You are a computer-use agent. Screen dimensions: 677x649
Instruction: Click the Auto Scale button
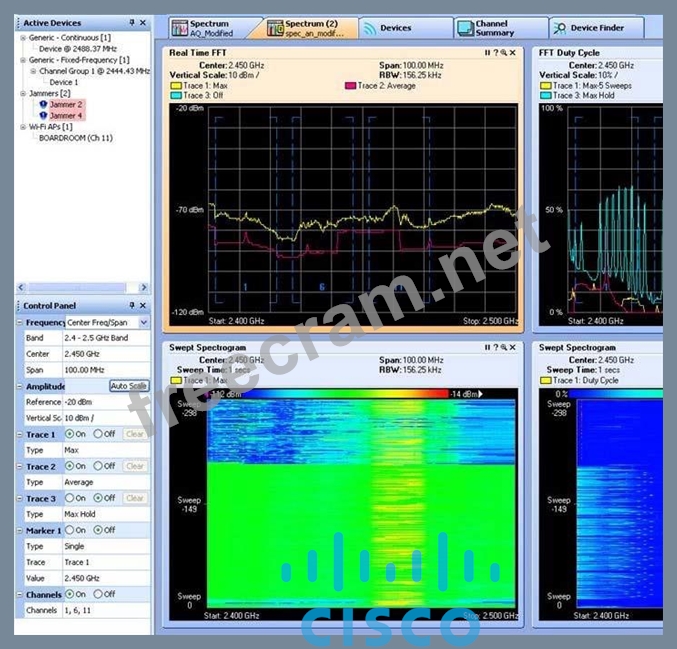(x=128, y=386)
